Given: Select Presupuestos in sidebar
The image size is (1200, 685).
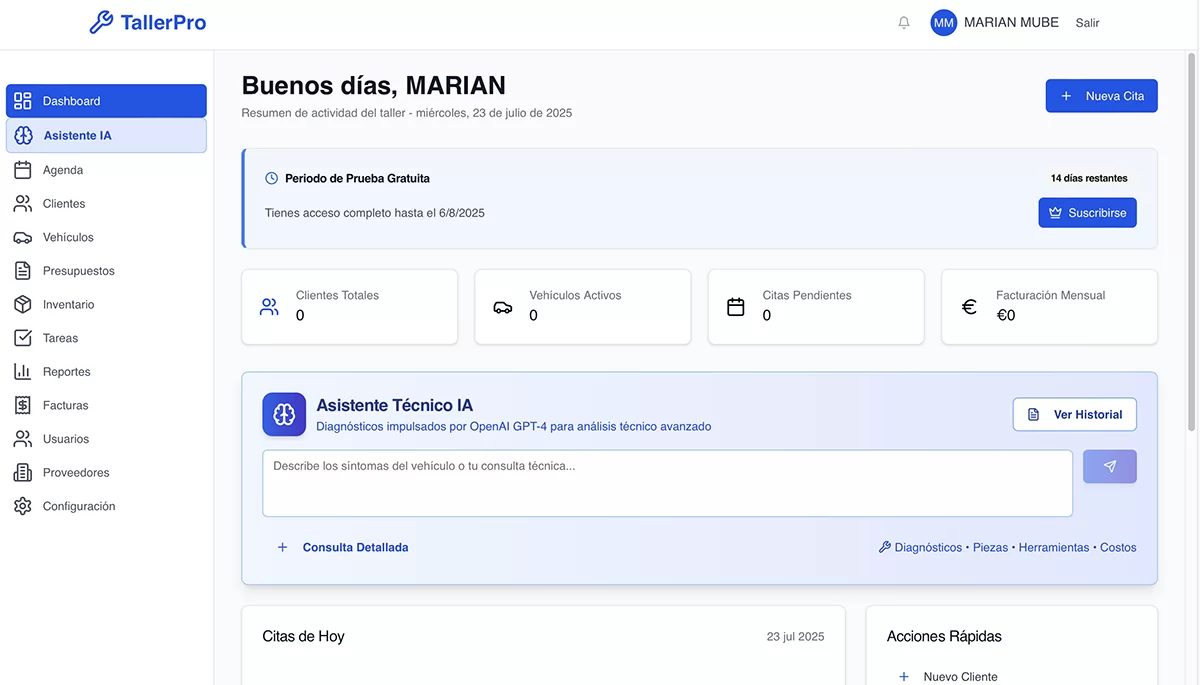Looking at the screenshot, I should 106,271.
